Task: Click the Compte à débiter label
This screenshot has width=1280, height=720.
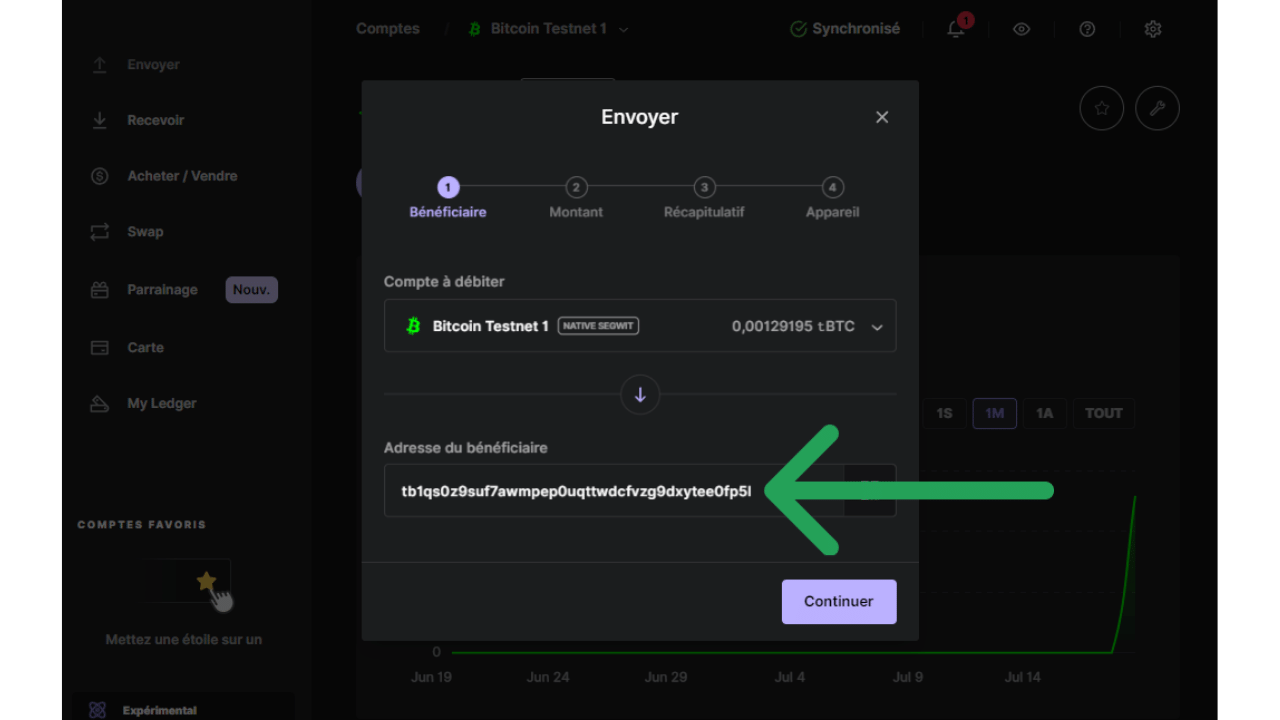Action: (444, 282)
